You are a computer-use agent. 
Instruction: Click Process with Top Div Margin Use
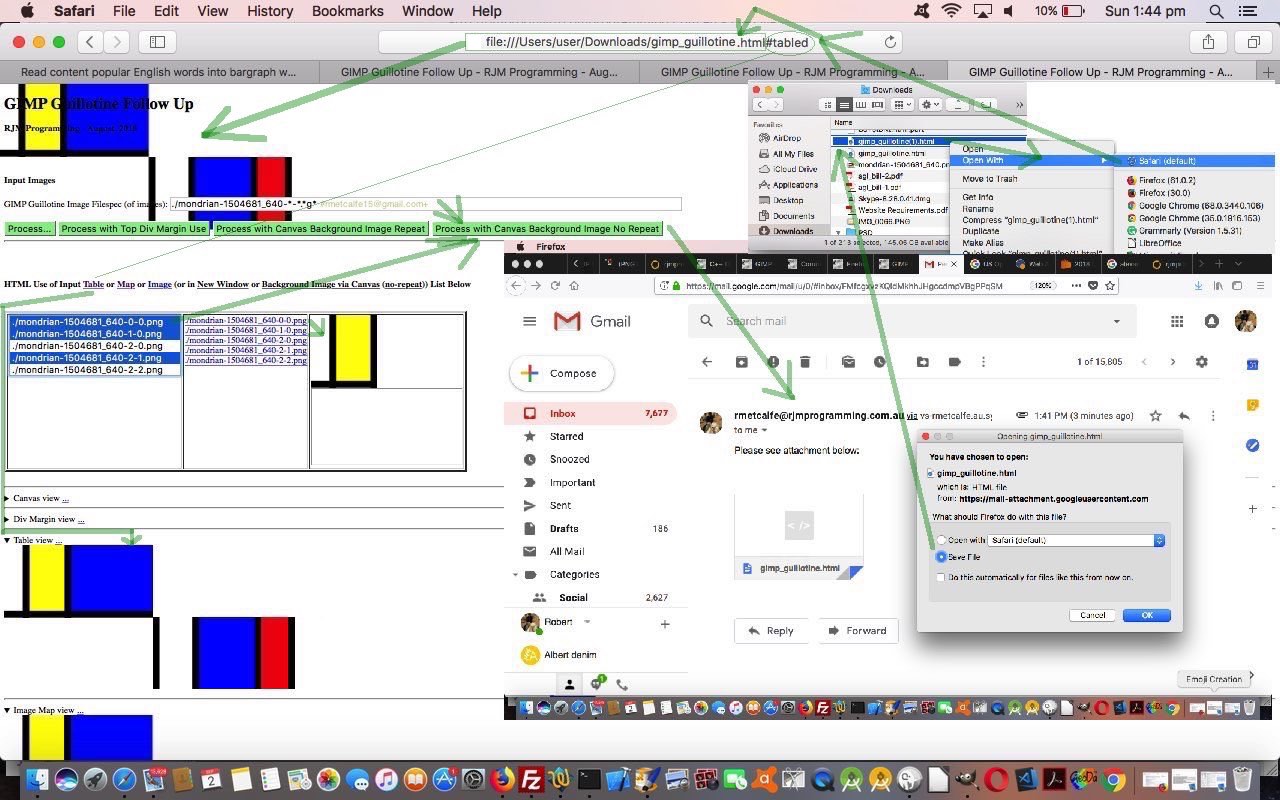tap(133, 229)
